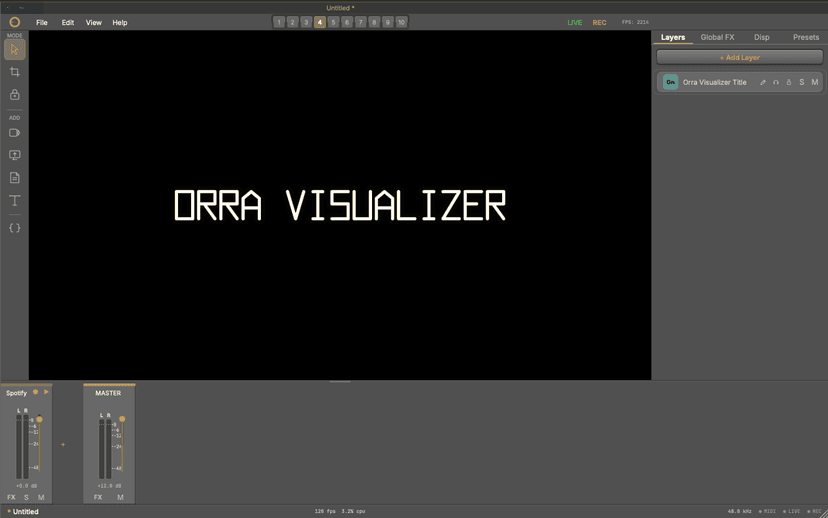Click the Spotify channel name
This screenshot has height=518, width=828.
click(x=16, y=393)
